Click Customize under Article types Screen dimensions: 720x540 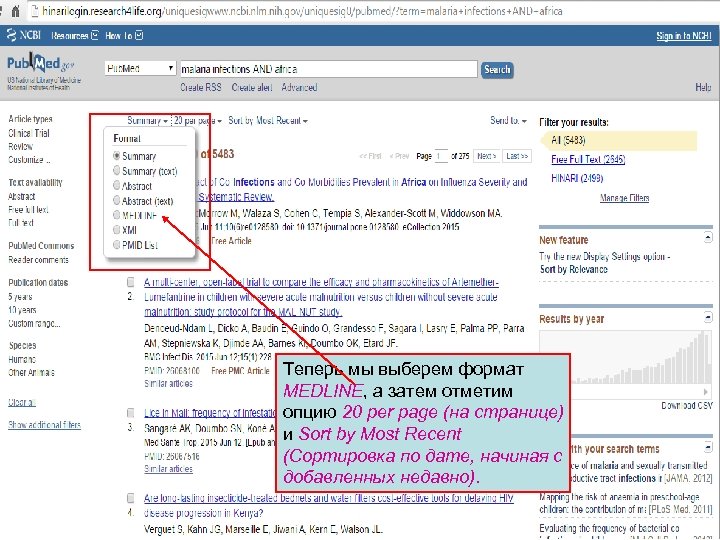29,160
